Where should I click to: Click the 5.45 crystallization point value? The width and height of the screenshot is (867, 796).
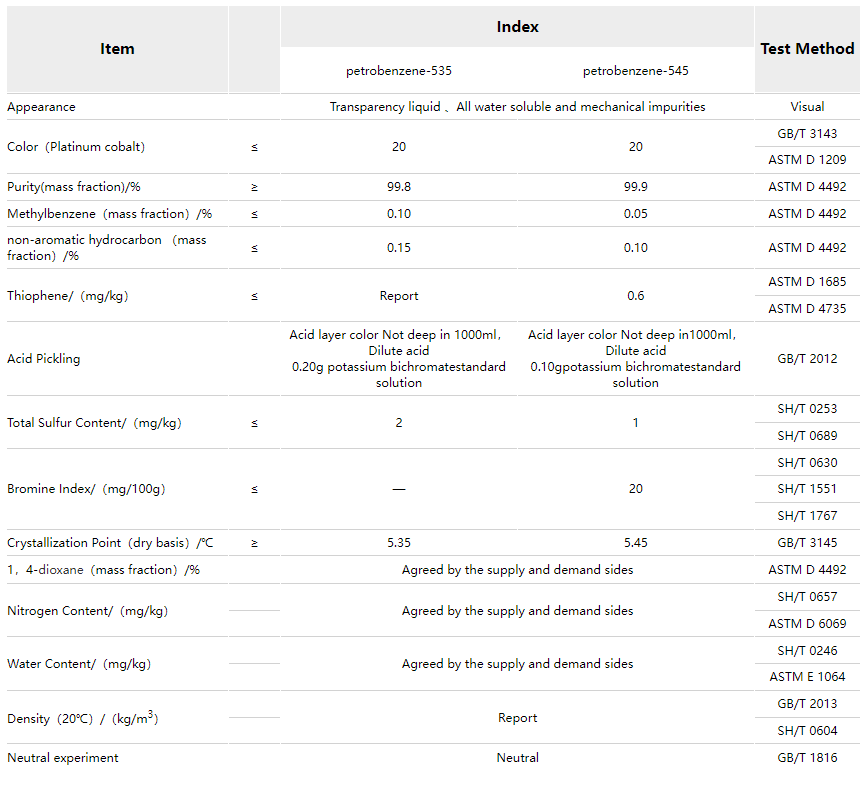tap(635, 543)
